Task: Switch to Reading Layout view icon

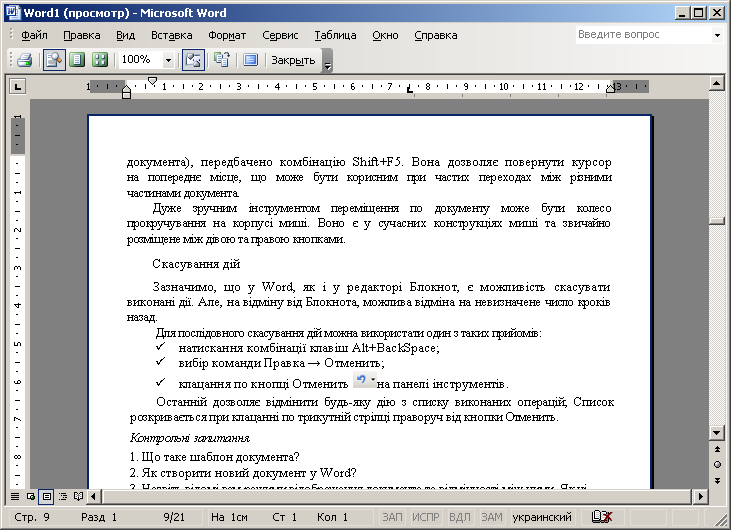Action: tap(78, 496)
